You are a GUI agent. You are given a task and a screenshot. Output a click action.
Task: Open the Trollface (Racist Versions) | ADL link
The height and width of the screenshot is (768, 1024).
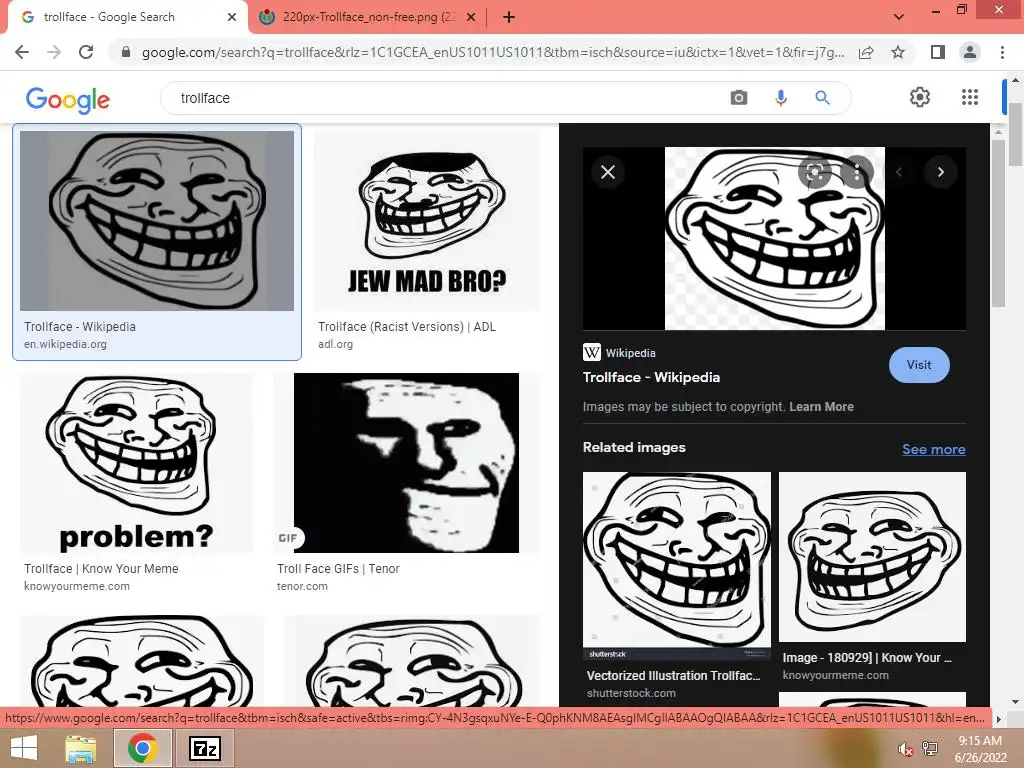click(x=407, y=327)
